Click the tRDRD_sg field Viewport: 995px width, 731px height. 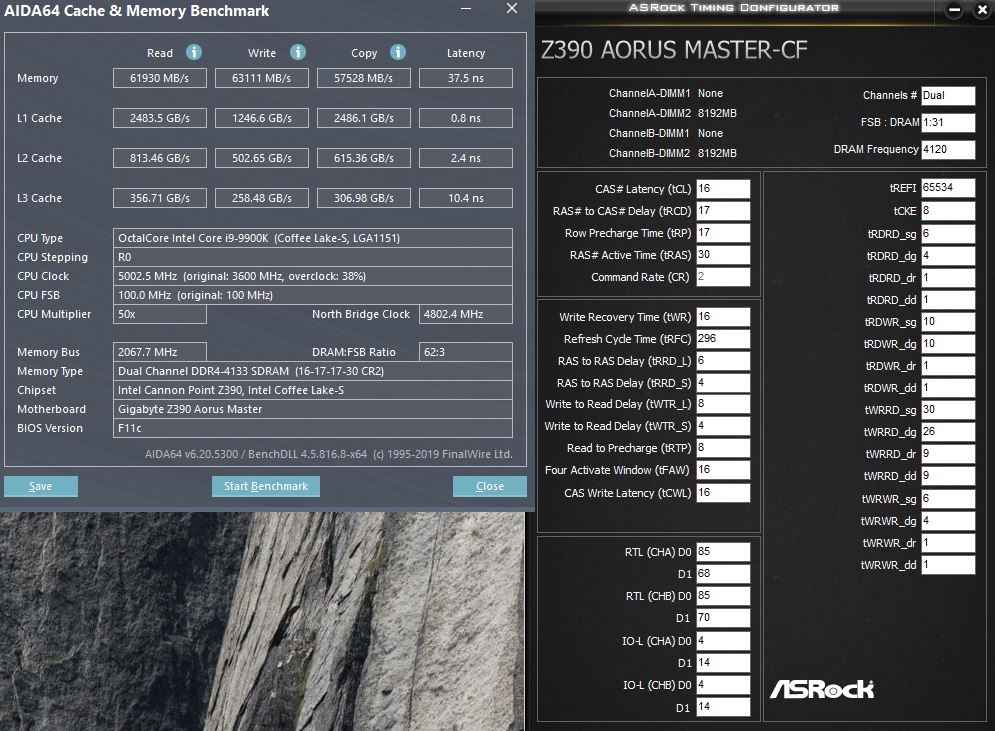click(948, 234)
